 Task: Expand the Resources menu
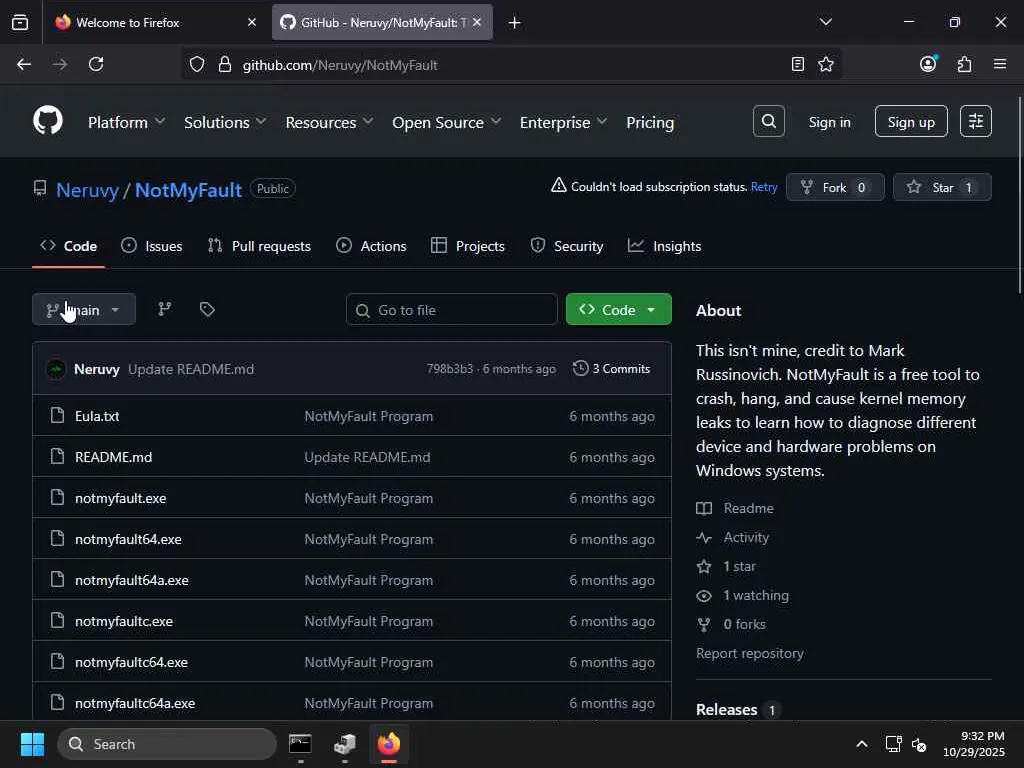(329, 122)
